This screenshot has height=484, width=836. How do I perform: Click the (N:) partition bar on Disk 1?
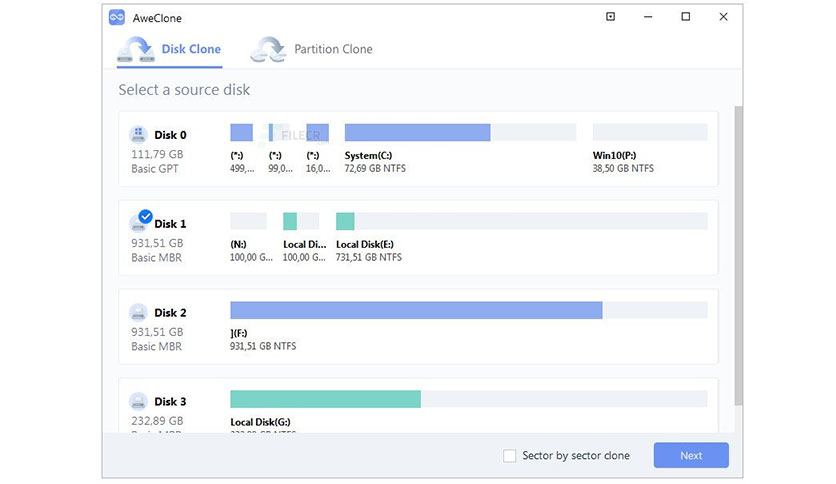pos(248,221)
